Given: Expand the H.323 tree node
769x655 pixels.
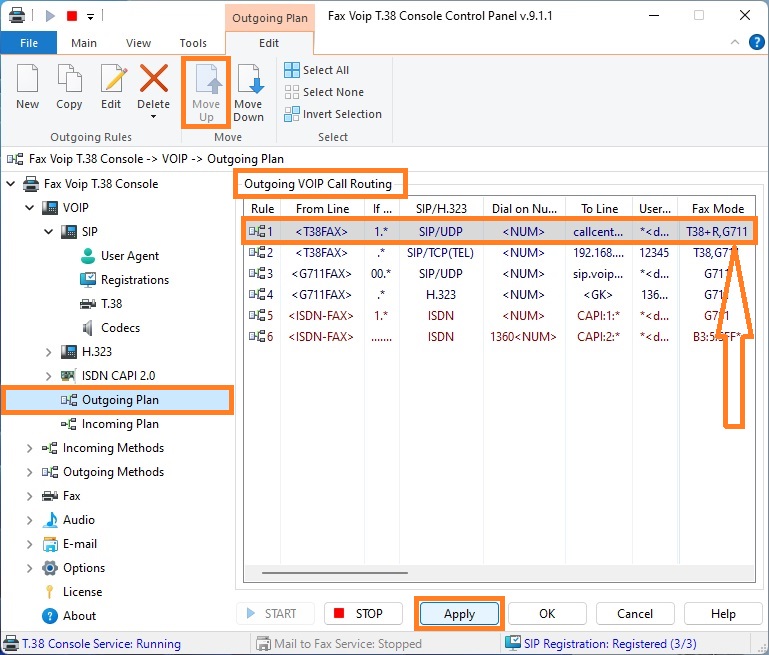Looking at the screenshot, I should click(49, 352).
